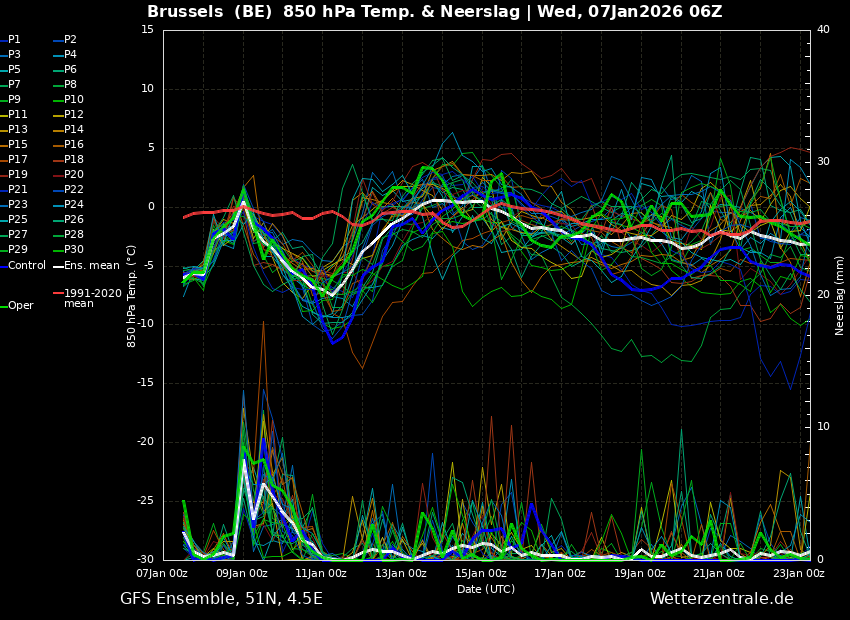Viewport: 850px width, 620px height.
Task: Click the -25 temperature axis tick
Action: 146,501
